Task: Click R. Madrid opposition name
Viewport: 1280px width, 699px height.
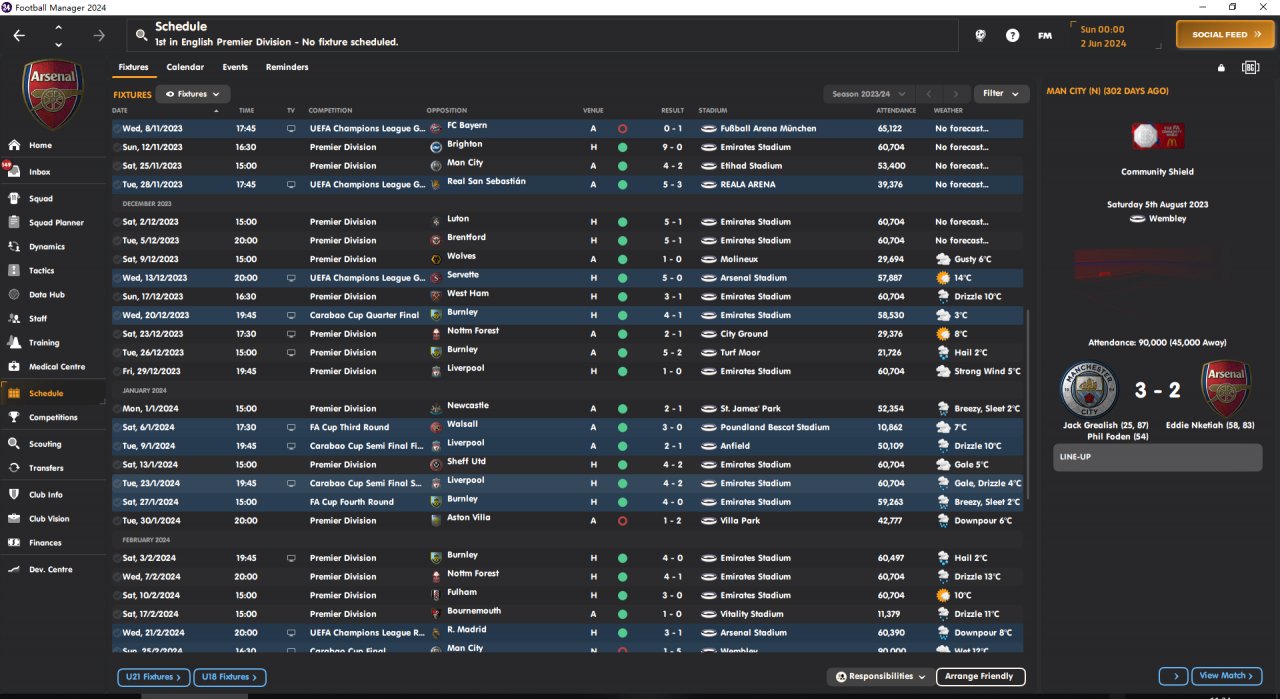Action: tap(466, 630)
